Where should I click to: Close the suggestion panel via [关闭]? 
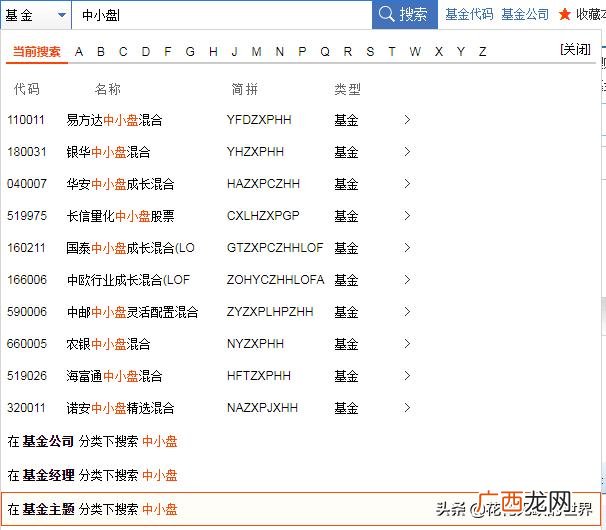coord(575,49)
